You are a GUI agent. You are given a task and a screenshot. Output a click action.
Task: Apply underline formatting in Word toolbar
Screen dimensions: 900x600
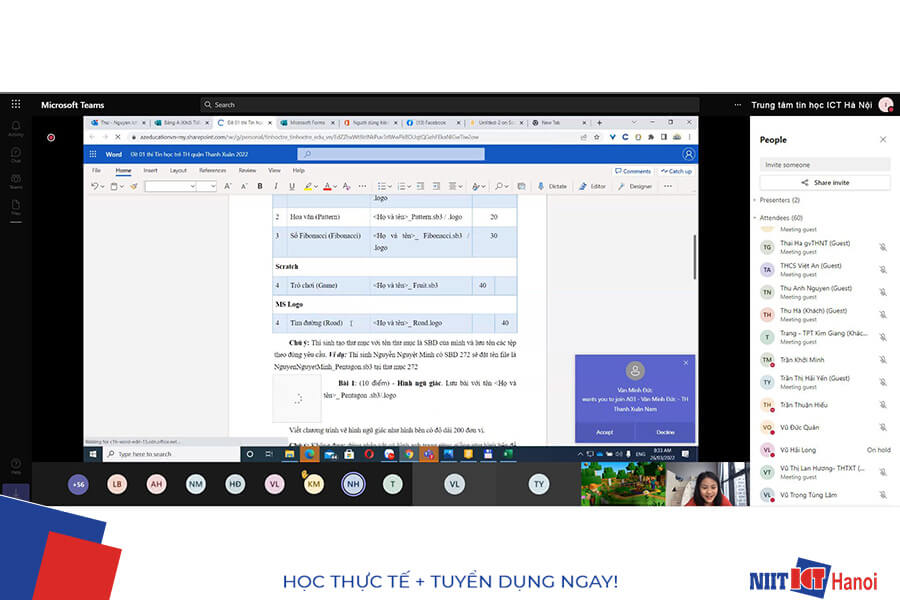291,186
